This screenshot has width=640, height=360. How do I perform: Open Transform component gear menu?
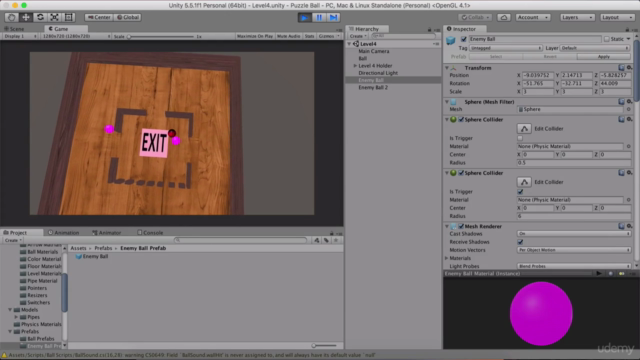pos(629,68)
